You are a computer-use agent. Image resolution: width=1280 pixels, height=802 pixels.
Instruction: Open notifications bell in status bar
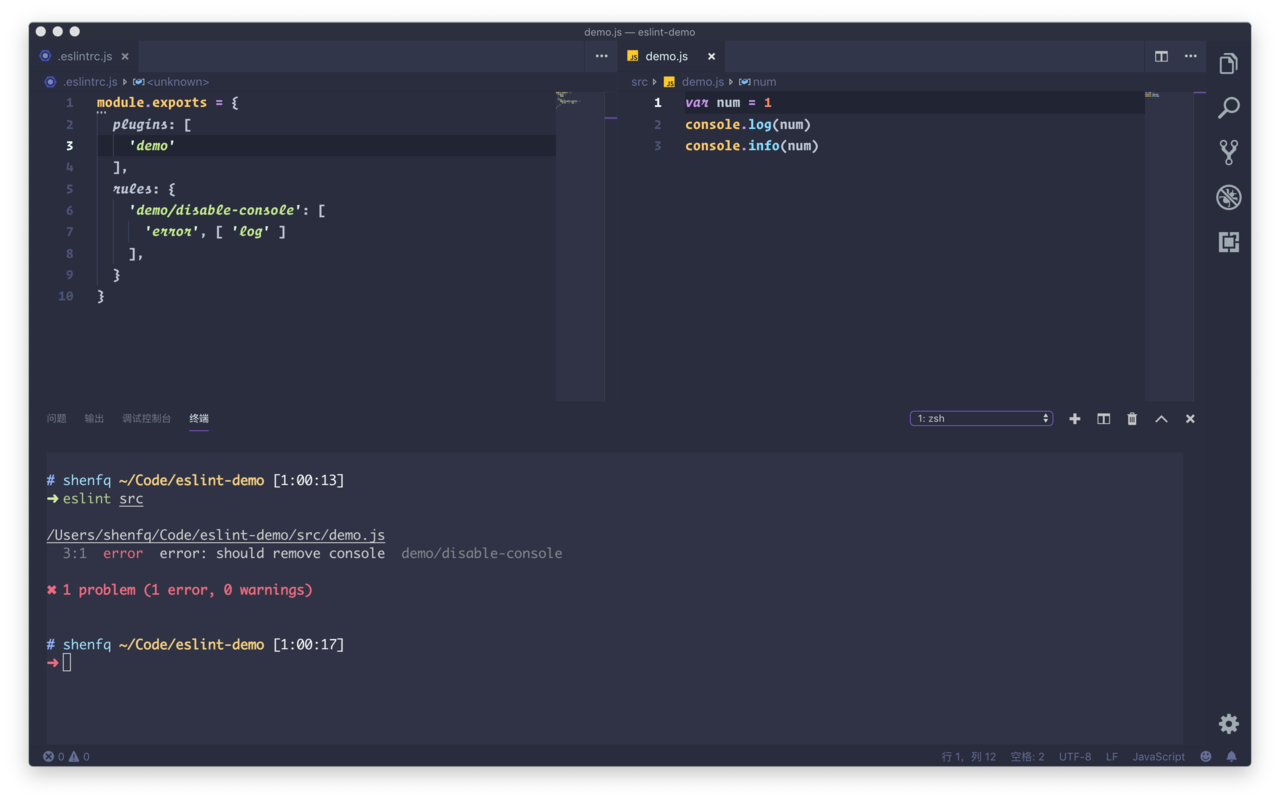tap(1232, 757)
